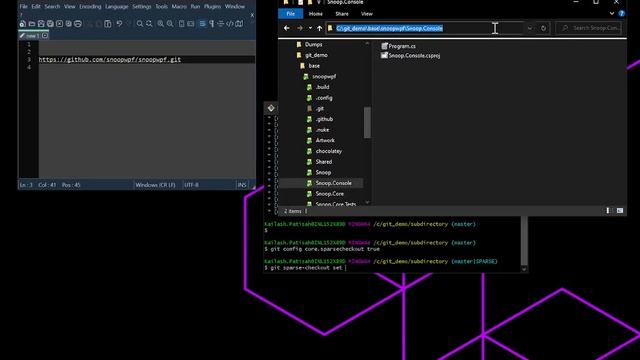Click the Close All toolbar icon
640x360 pixels.
[x=69, y=24]
